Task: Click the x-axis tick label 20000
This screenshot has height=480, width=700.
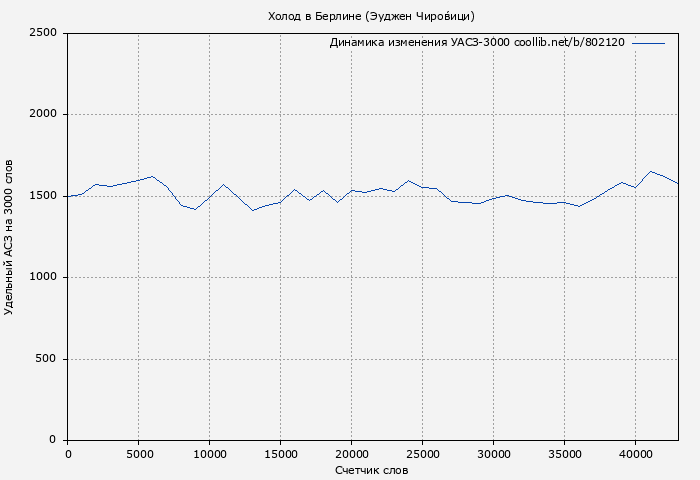Action: [351, 454]
